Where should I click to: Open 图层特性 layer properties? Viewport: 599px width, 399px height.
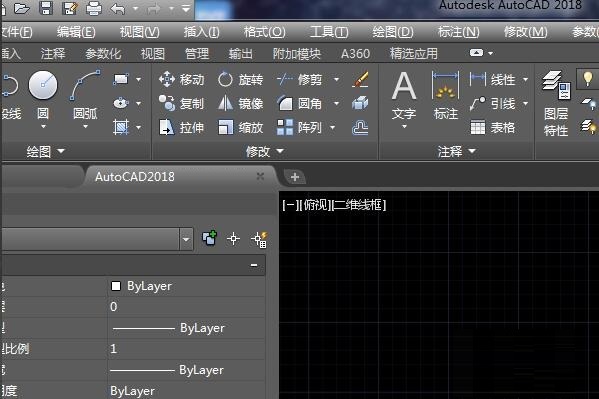[x=556, y=104]
